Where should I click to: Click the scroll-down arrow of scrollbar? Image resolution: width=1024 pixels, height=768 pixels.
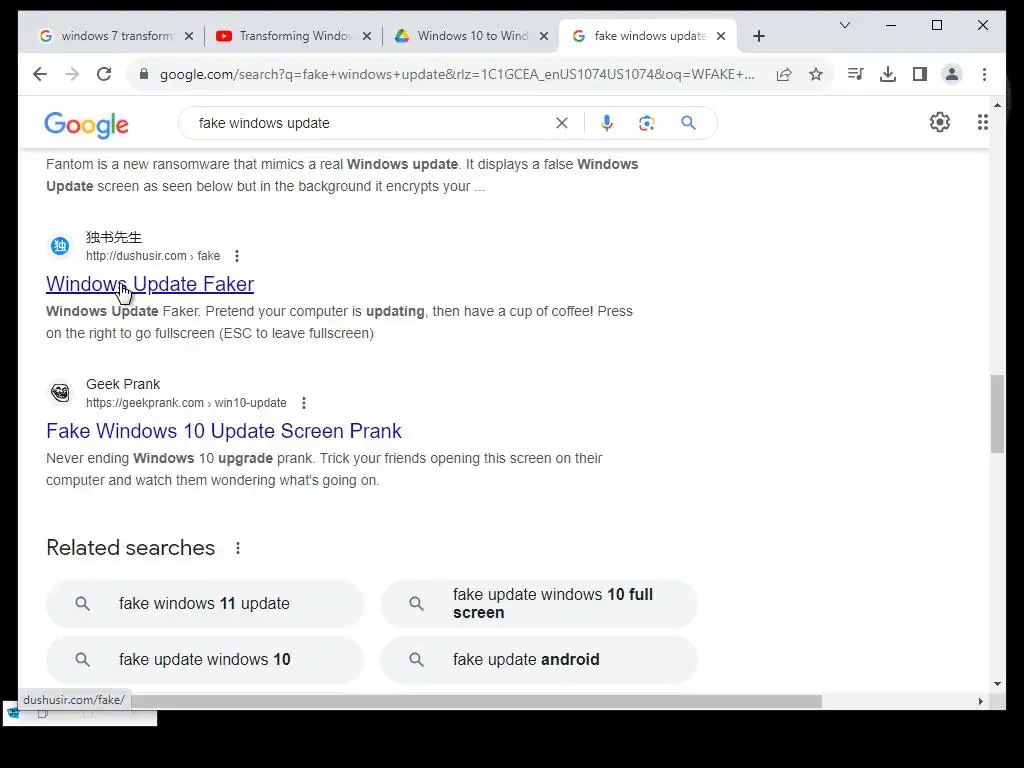tap(997, 684)
